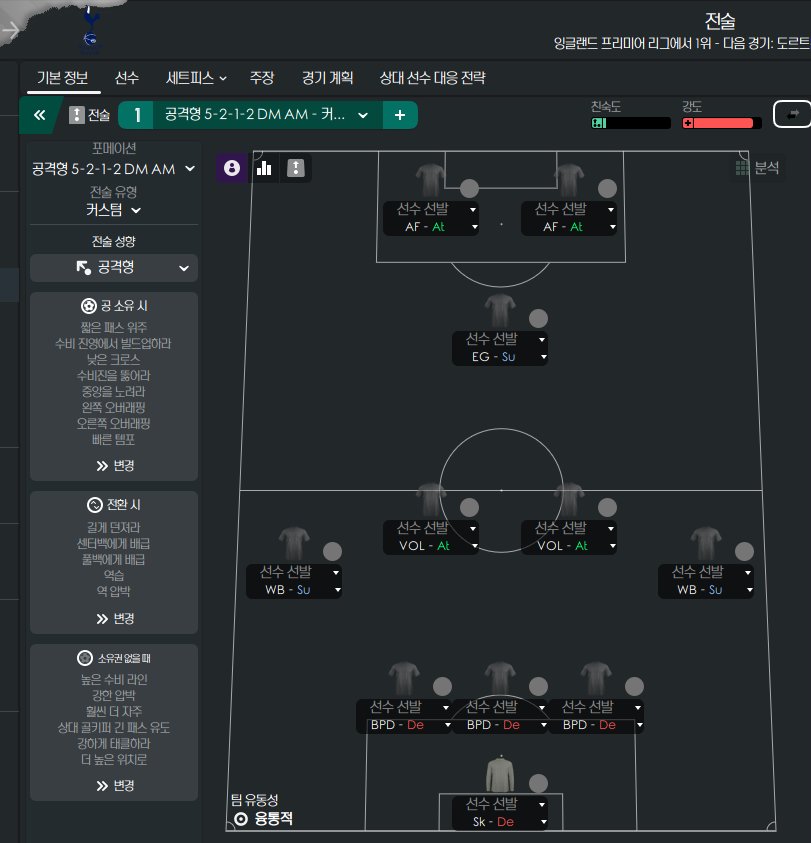Viewport: 811px width, 843px height.
Task: Click the goalkeeper shirt icon
Action: [500, 775]
